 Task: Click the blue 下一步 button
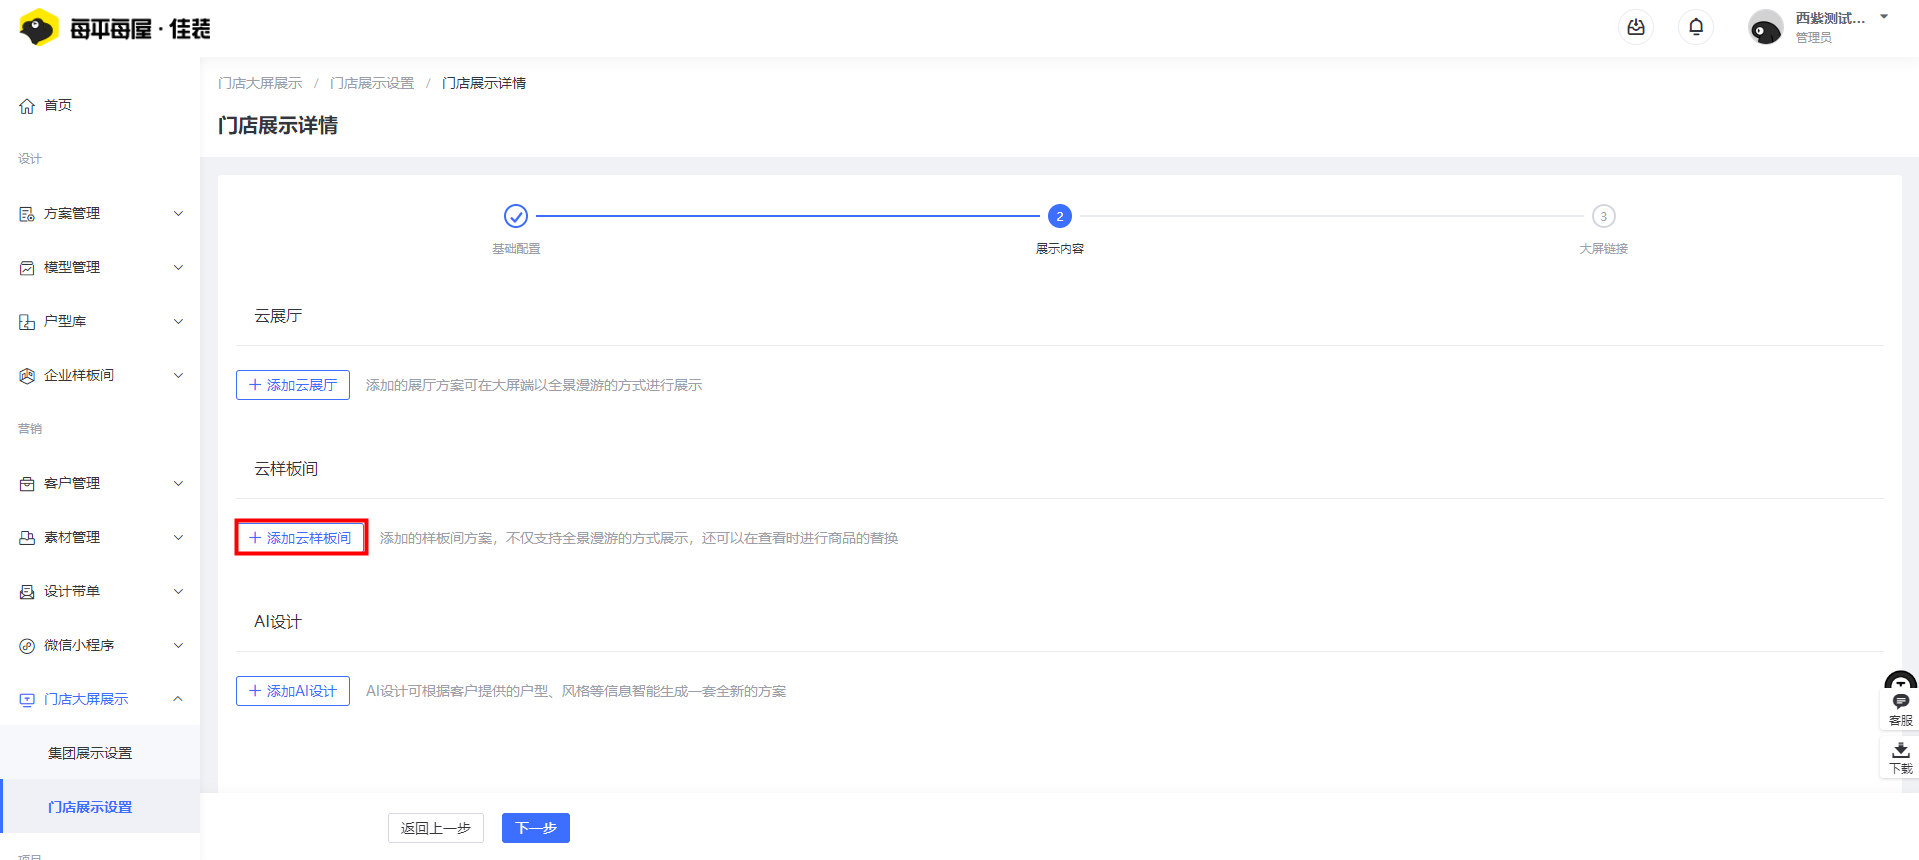(x=536, y=828)
